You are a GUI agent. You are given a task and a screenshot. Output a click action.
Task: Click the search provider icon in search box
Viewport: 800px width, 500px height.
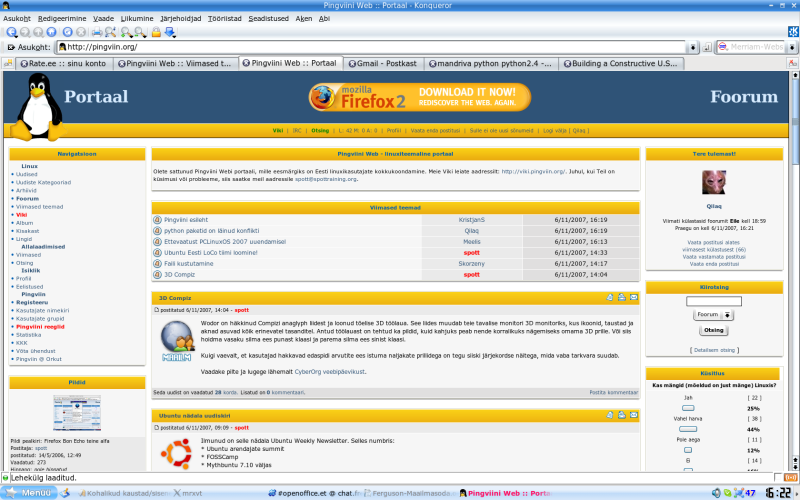(x=723, y=47)
